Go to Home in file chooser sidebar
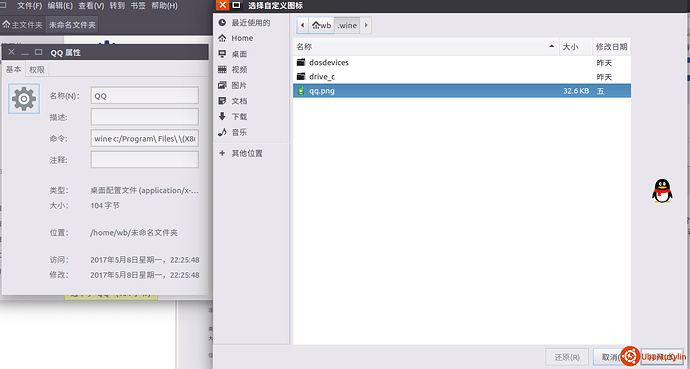 click(x=236, y=38)
